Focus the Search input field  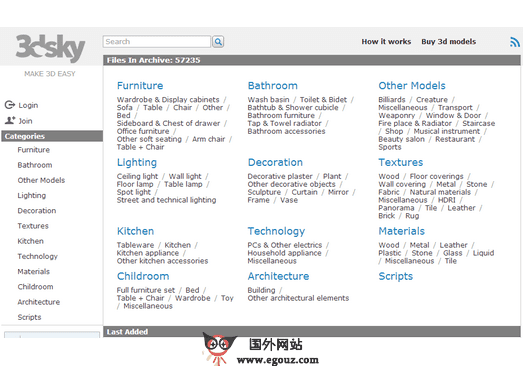tap(157, 42)
